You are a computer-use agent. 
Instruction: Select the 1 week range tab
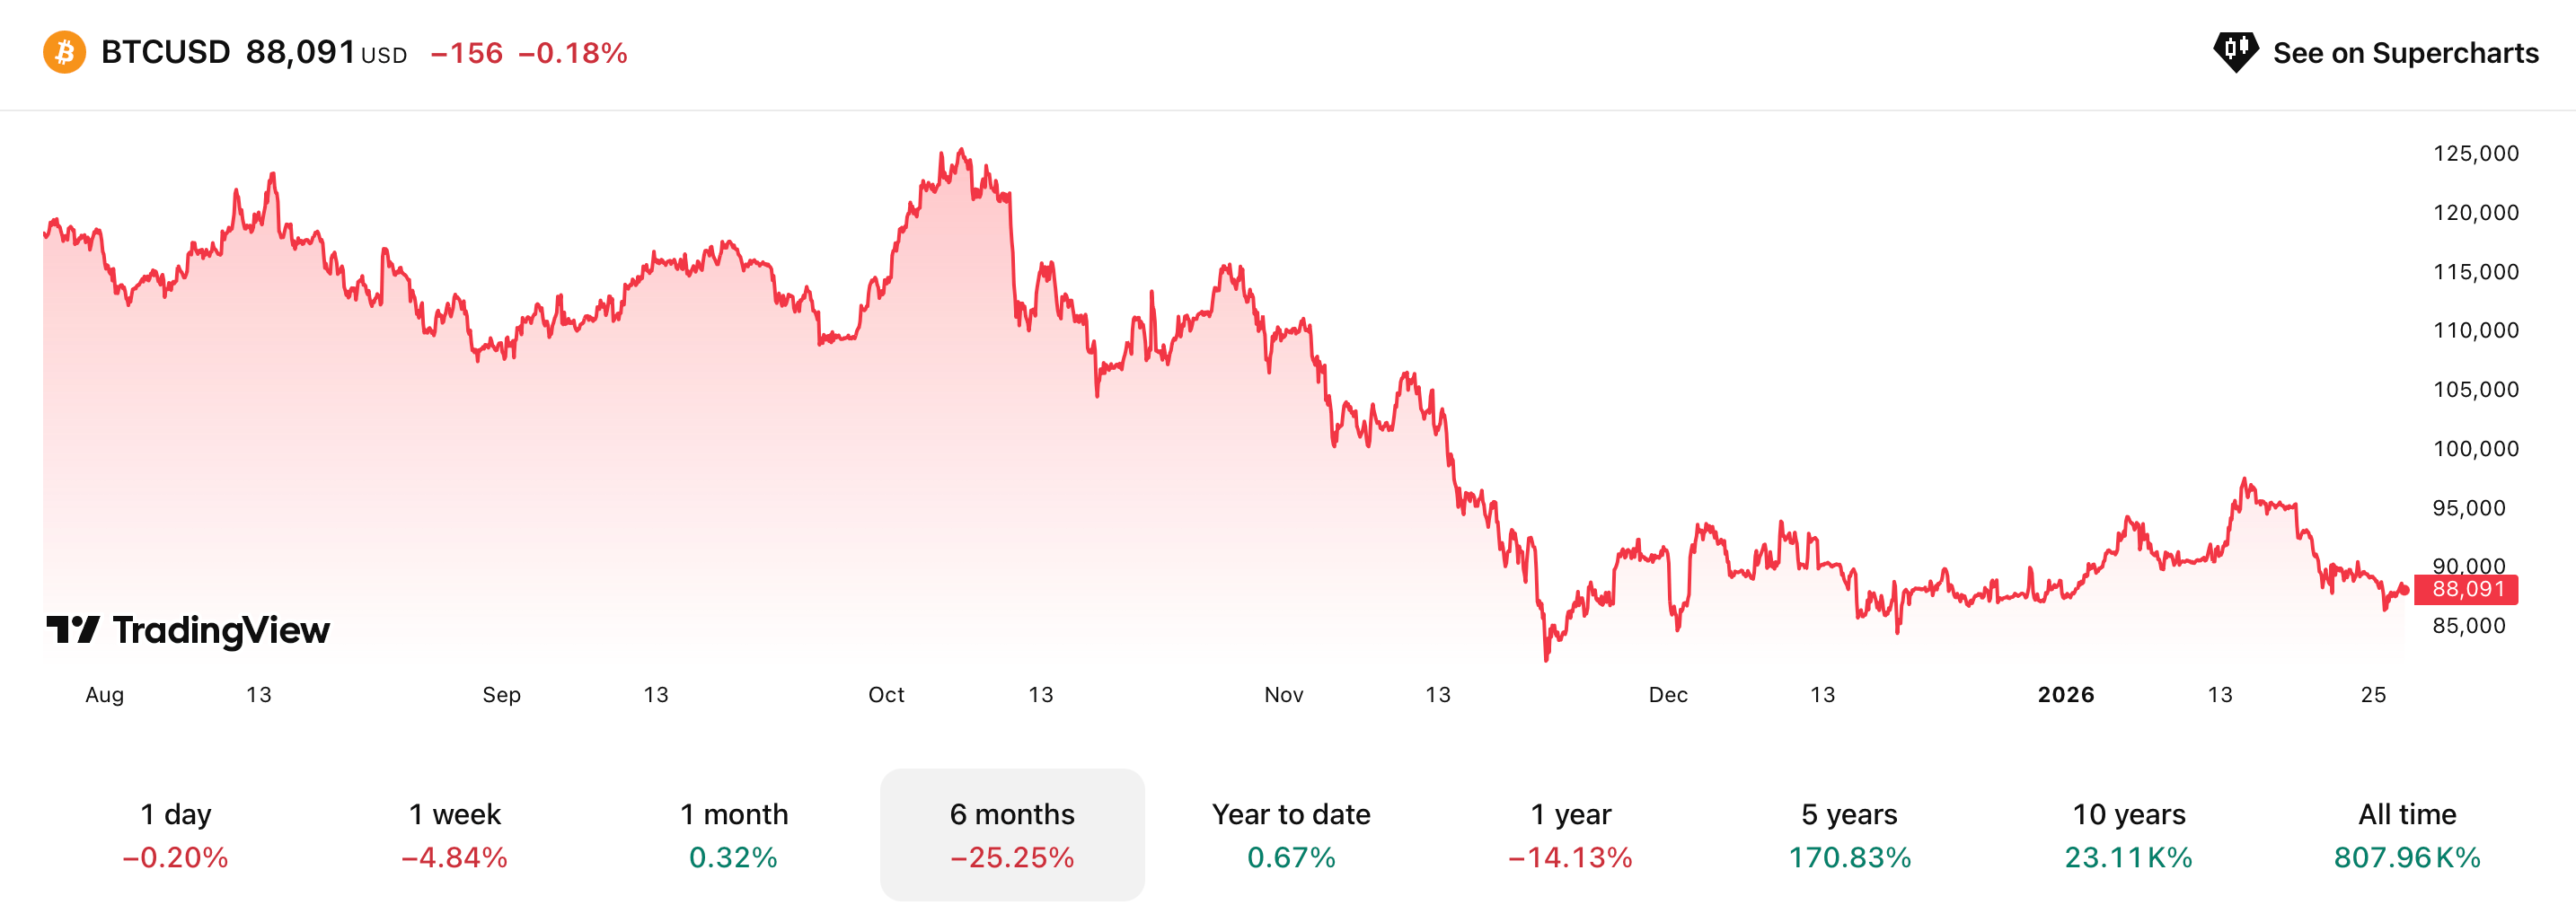[x=454, y=834]
